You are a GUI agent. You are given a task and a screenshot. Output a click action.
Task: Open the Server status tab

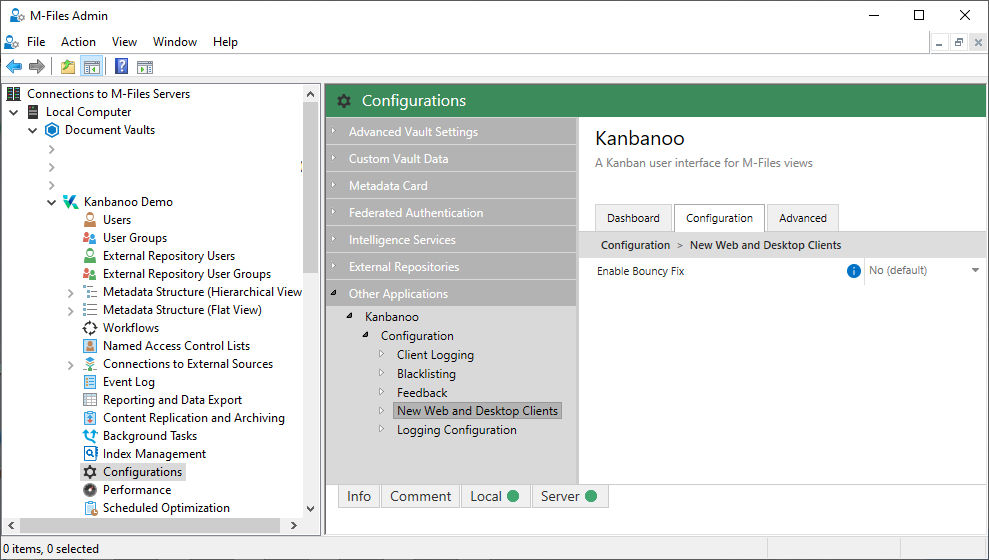(x=570, y=496)
